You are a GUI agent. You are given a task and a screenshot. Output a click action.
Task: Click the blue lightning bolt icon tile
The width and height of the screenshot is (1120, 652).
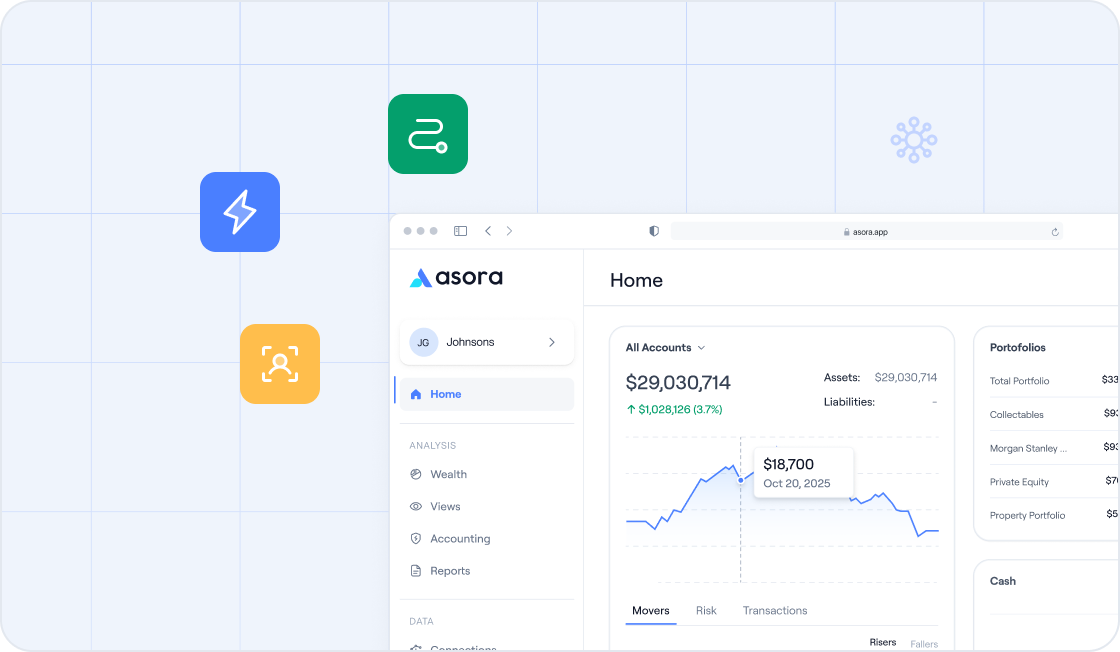pos(240,212)
